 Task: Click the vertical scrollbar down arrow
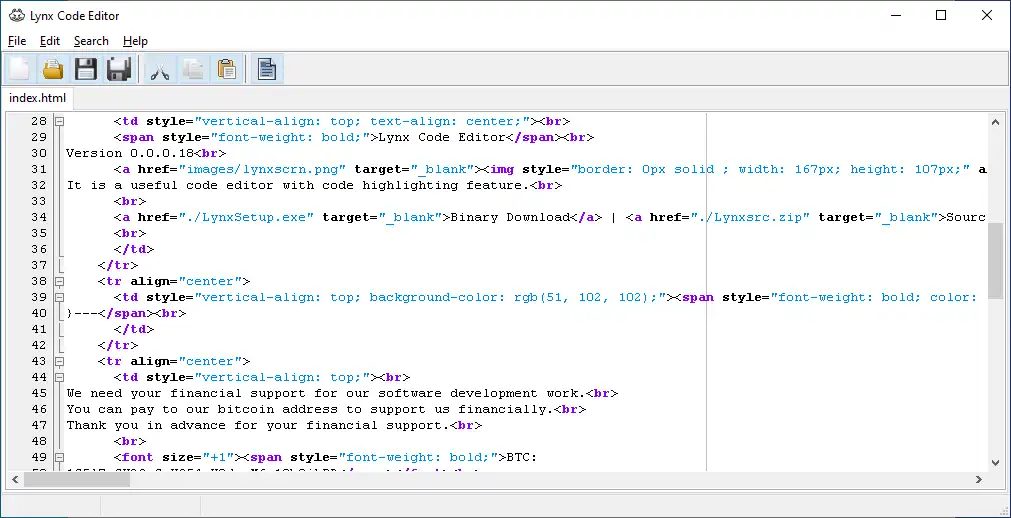point(995,463)
